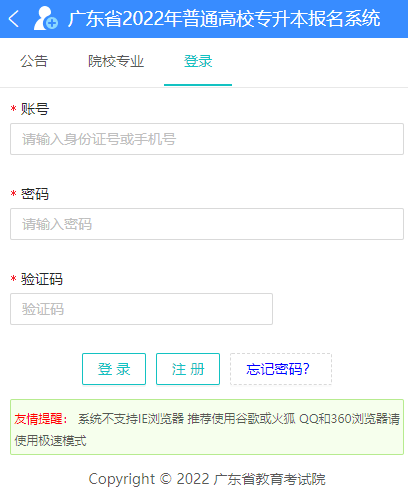
Task: Open registration via the 注 册 button
Action: pos(188,369)
